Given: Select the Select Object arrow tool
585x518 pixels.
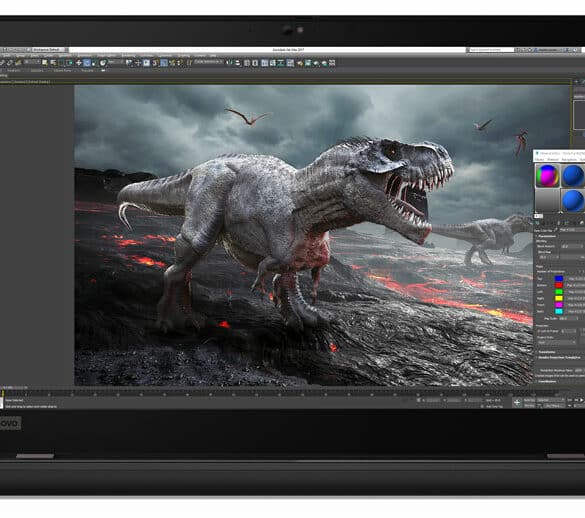Looking at the screenshot, I should (45, 62).
